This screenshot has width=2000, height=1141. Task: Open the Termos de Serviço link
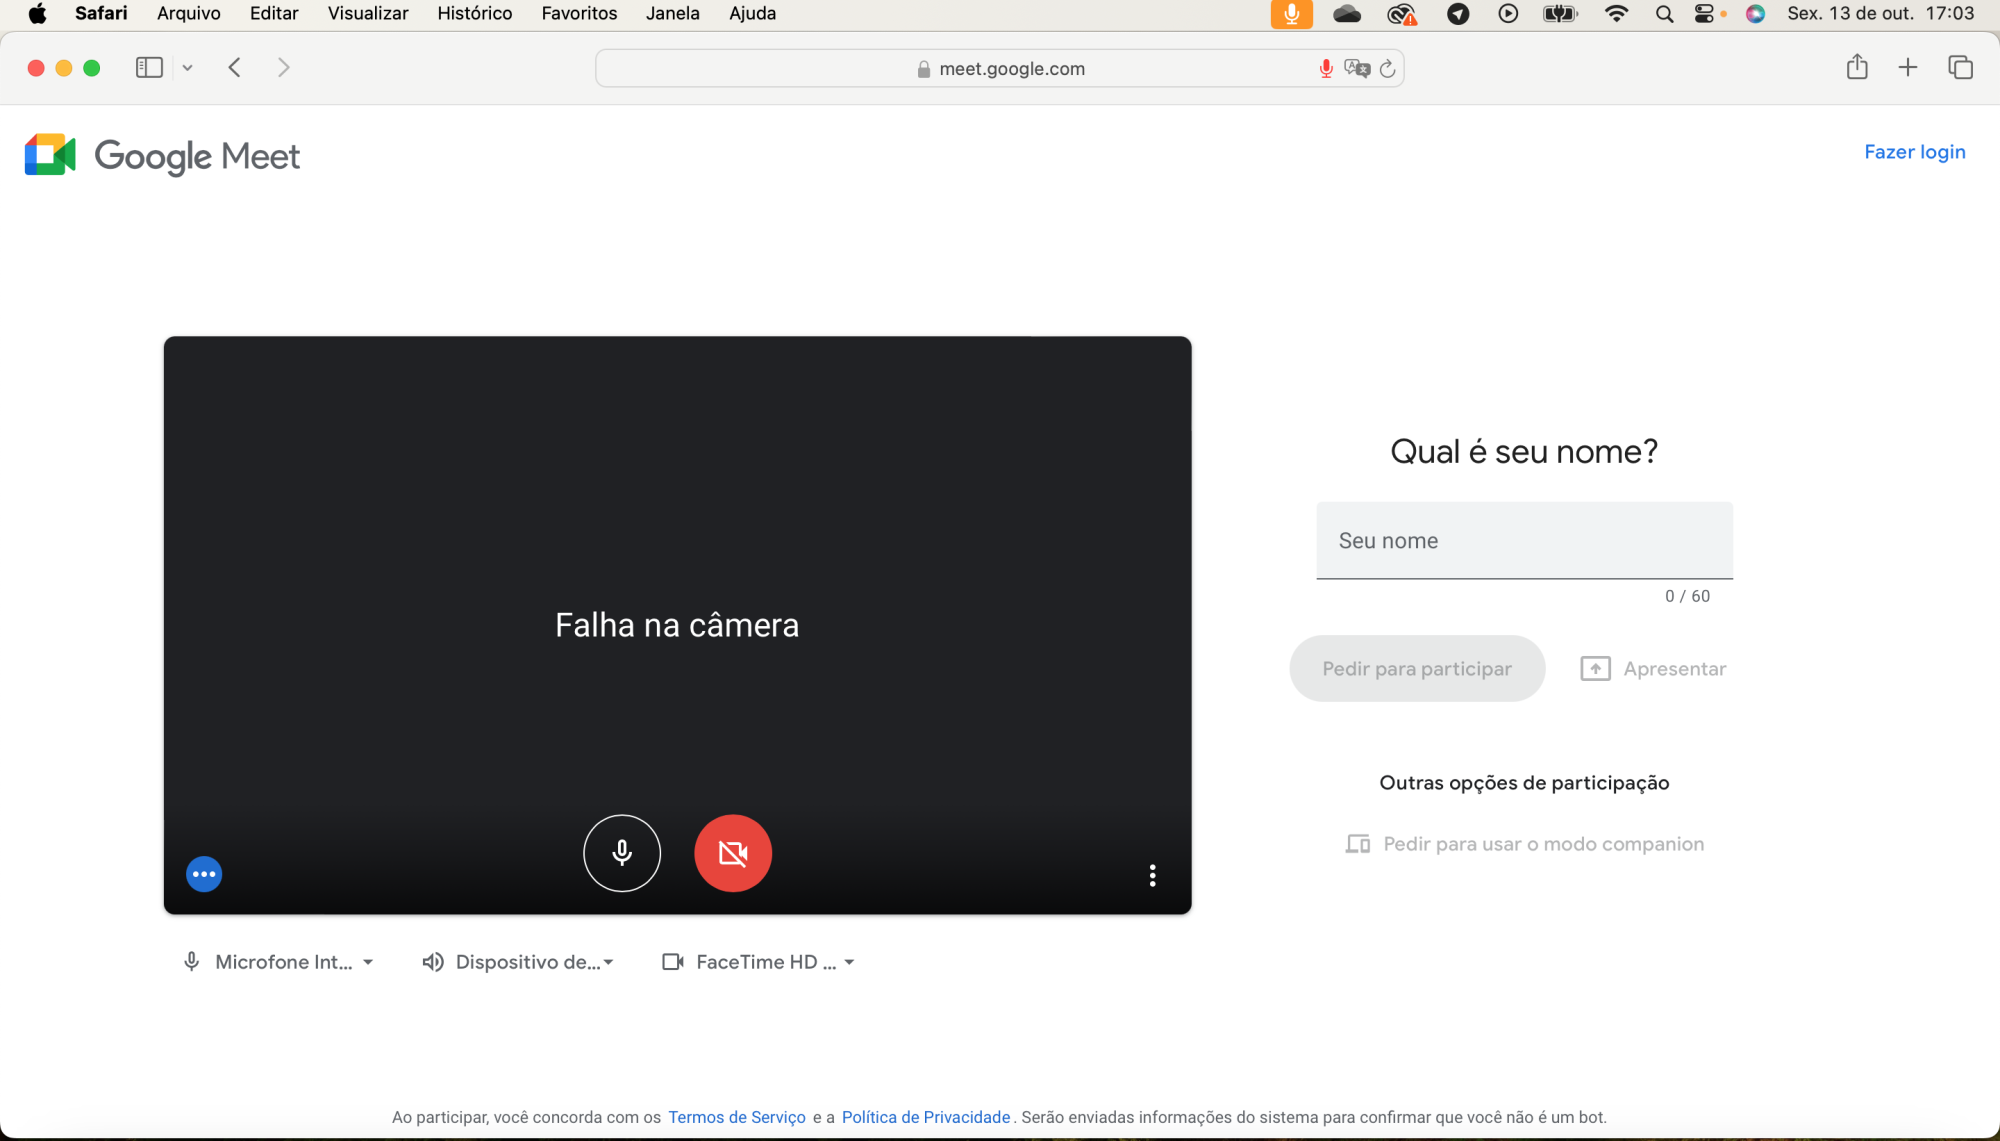click(x=737, y=1117)
